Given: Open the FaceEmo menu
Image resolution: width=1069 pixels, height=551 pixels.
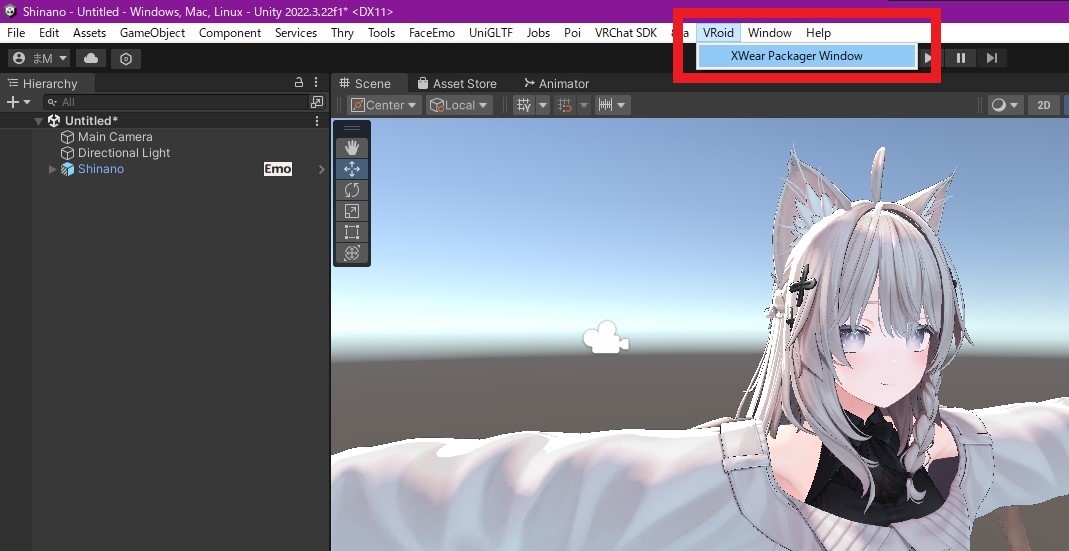Looking at the screenshot, I should pos(432,33).
